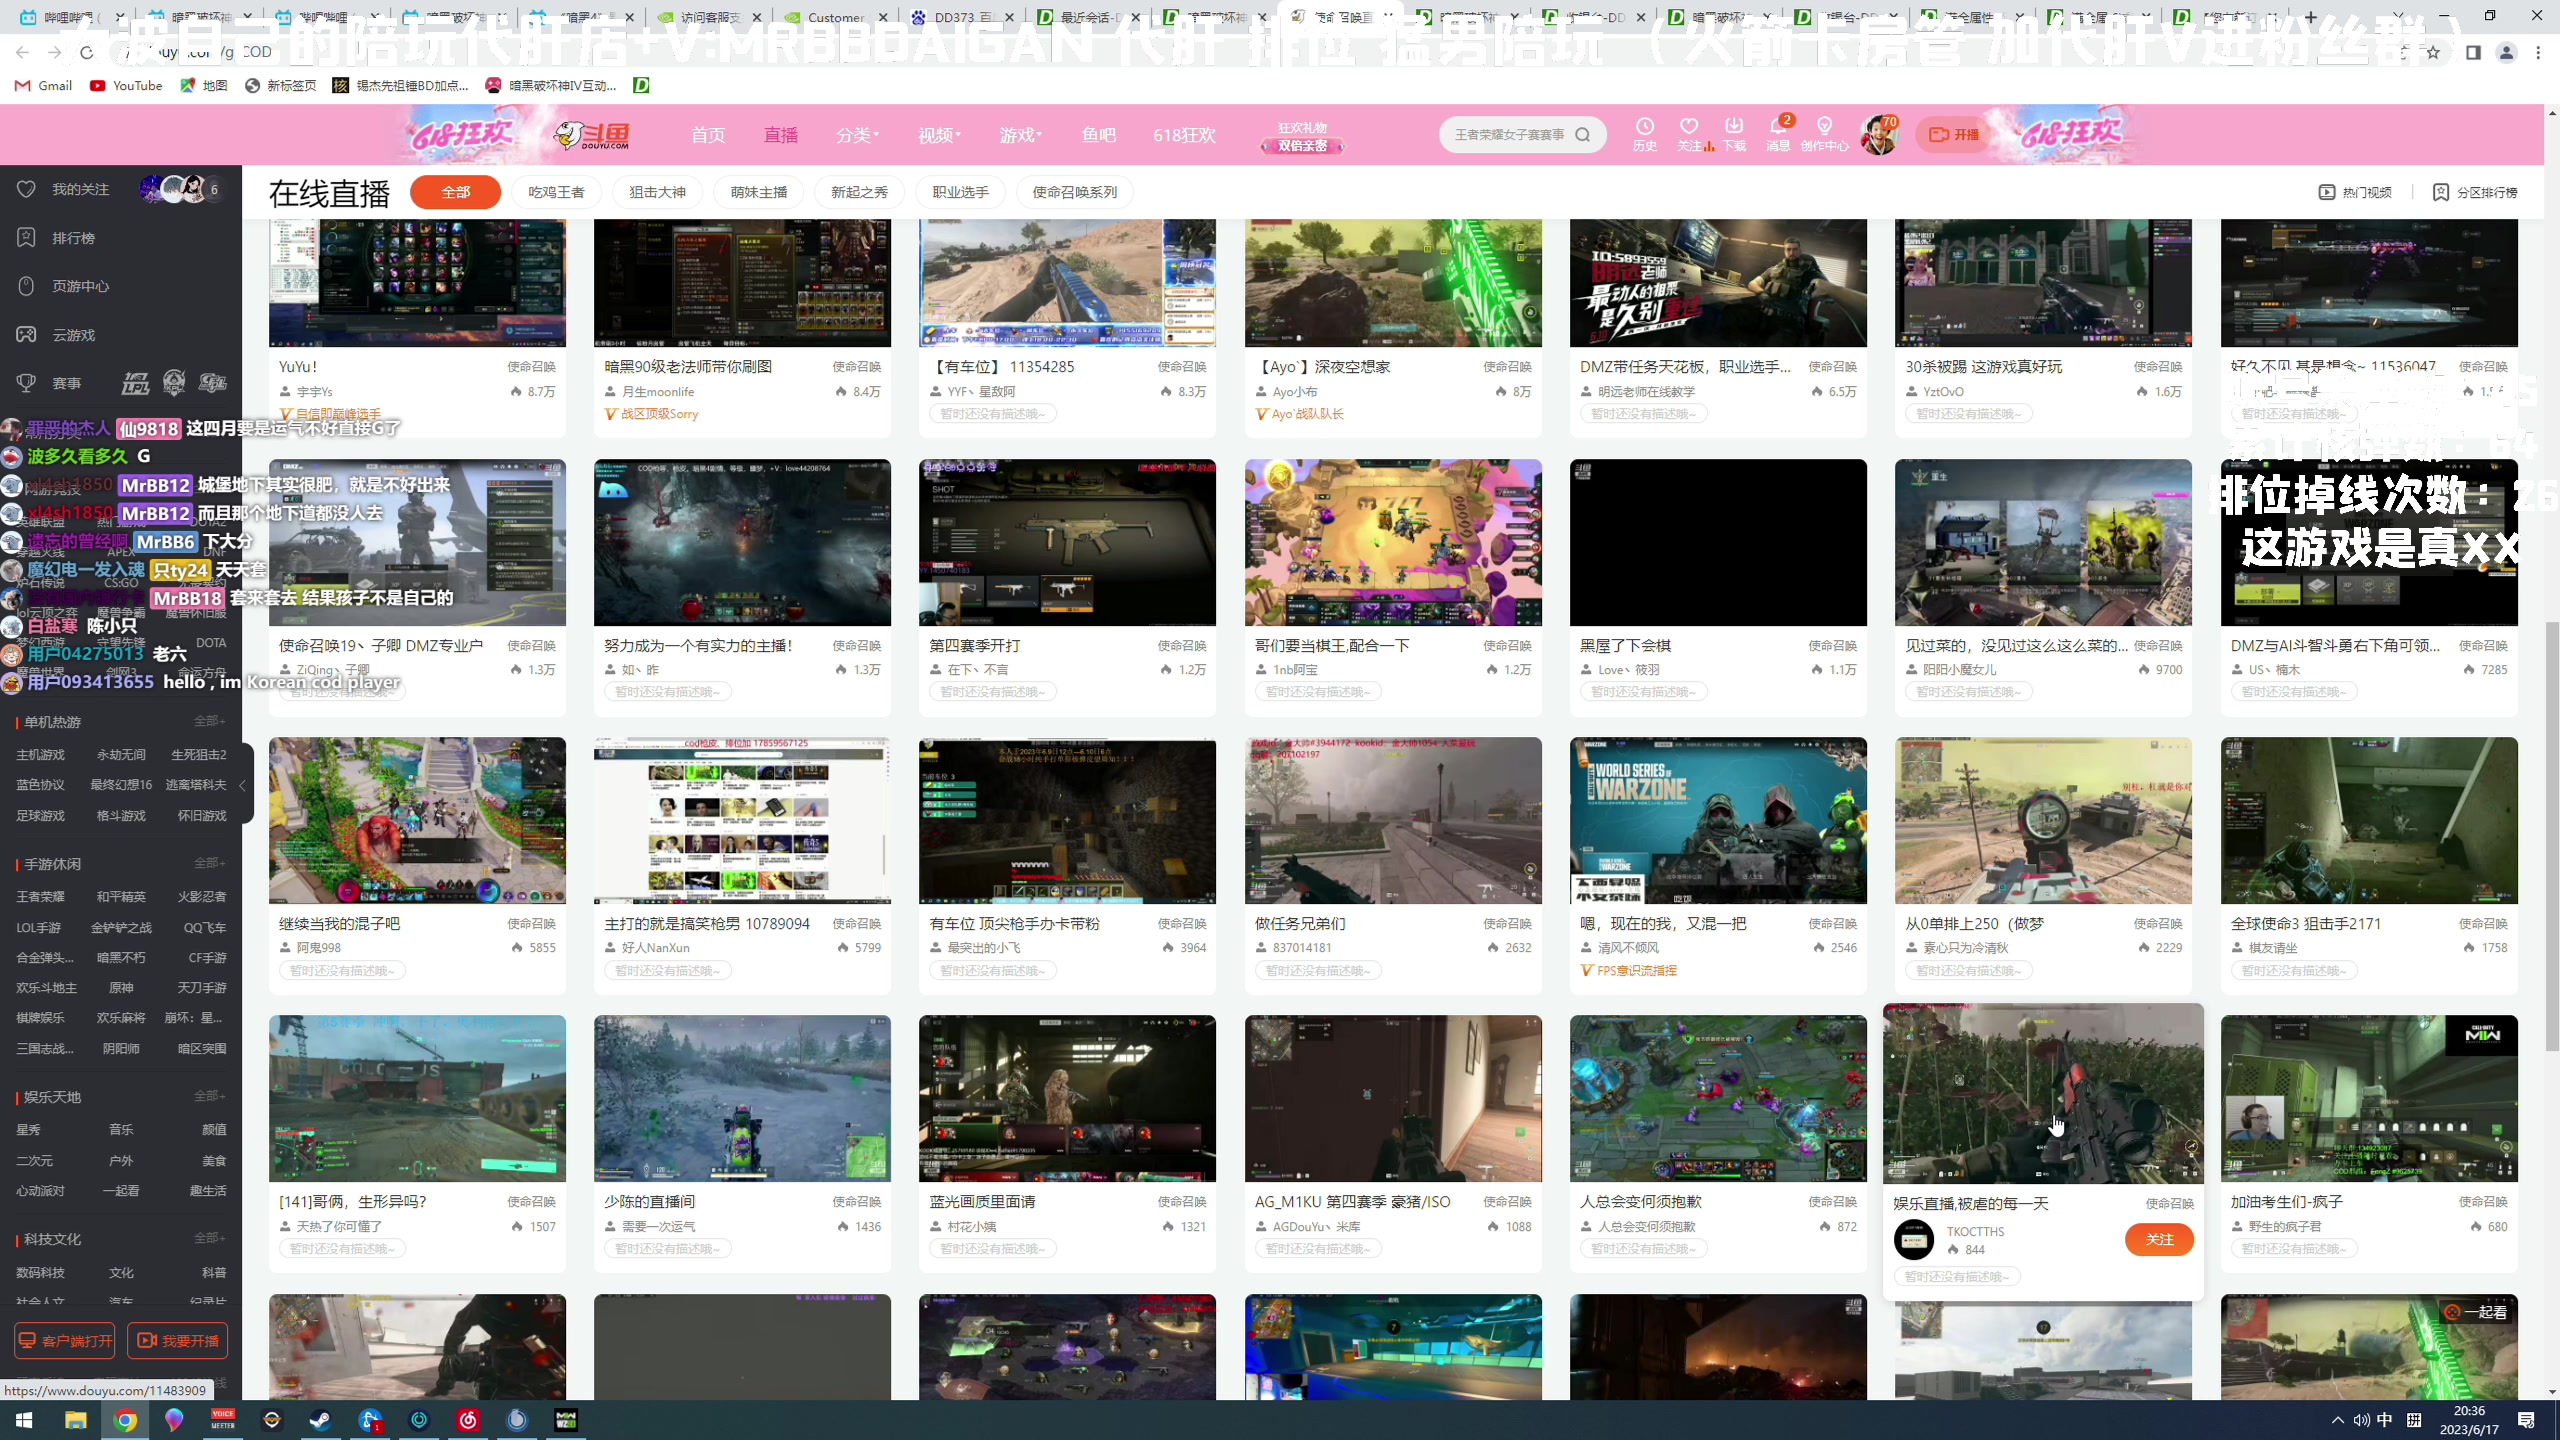Screen dimensions: 2560x1440
Task: Click the search magnifier icon
Action: click(1583, 135)
